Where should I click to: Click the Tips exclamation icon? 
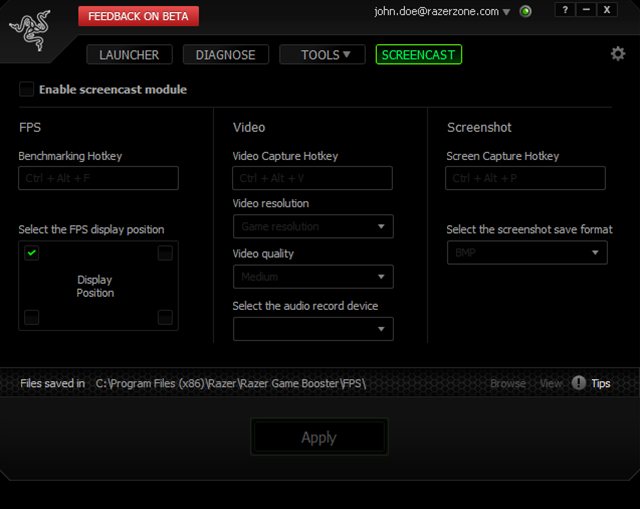(579, 383)
